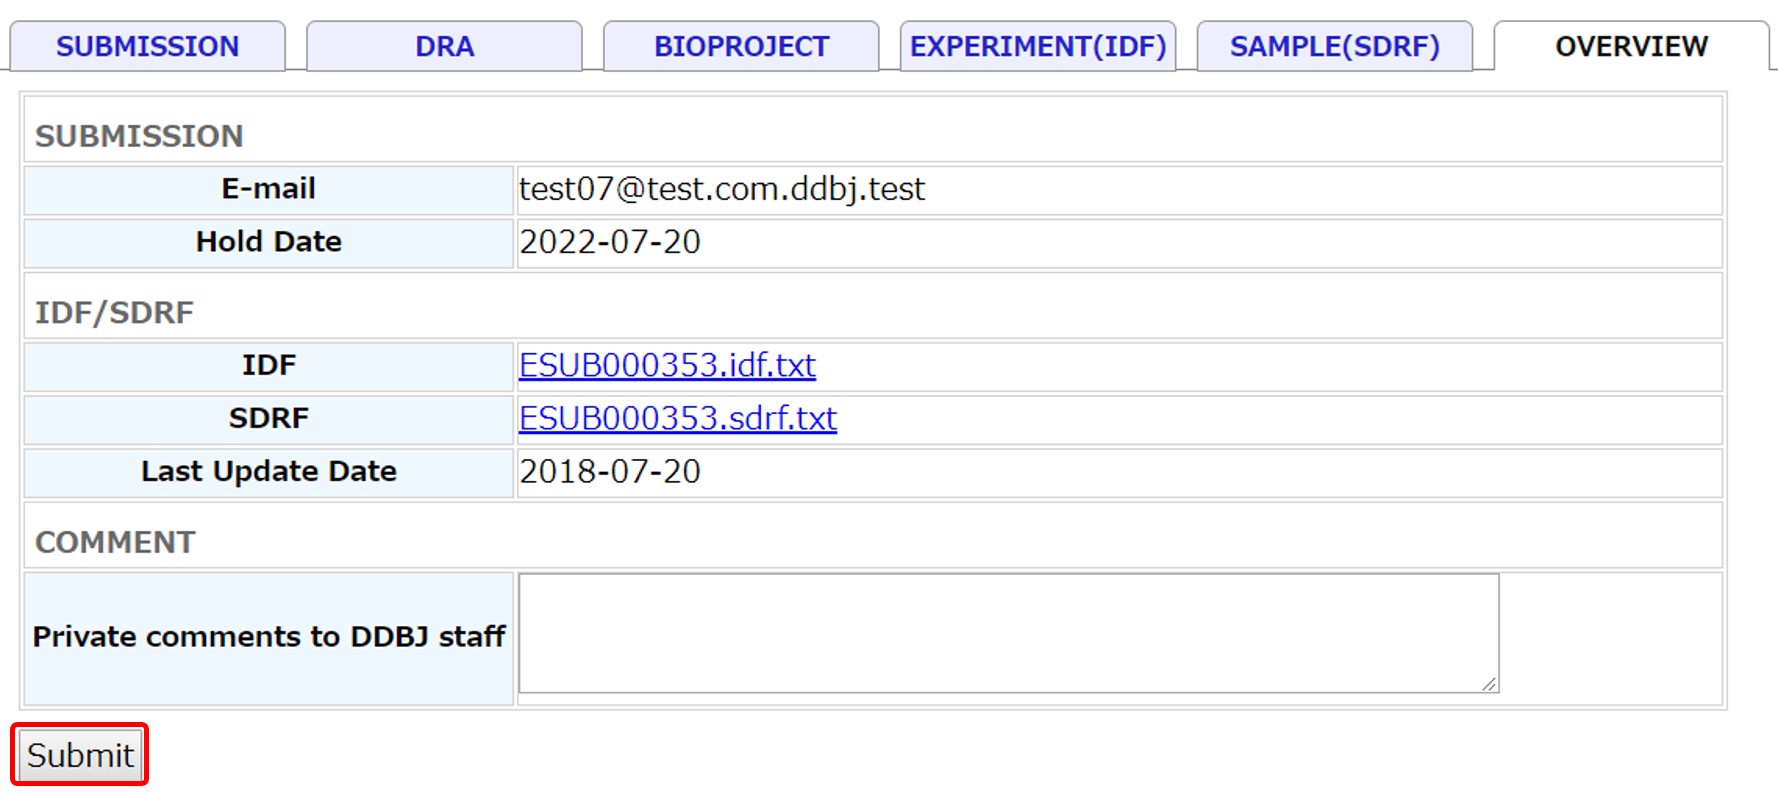Select the OVERVIEW tab
This screenshot has width=1778, height=795.
[x=1631, y=47]
